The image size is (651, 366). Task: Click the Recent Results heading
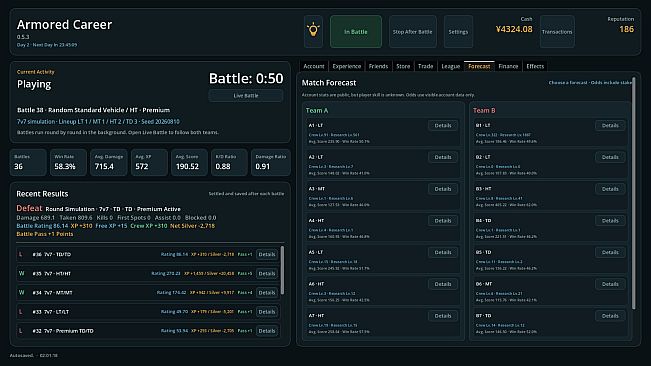(x=42, y=194)
